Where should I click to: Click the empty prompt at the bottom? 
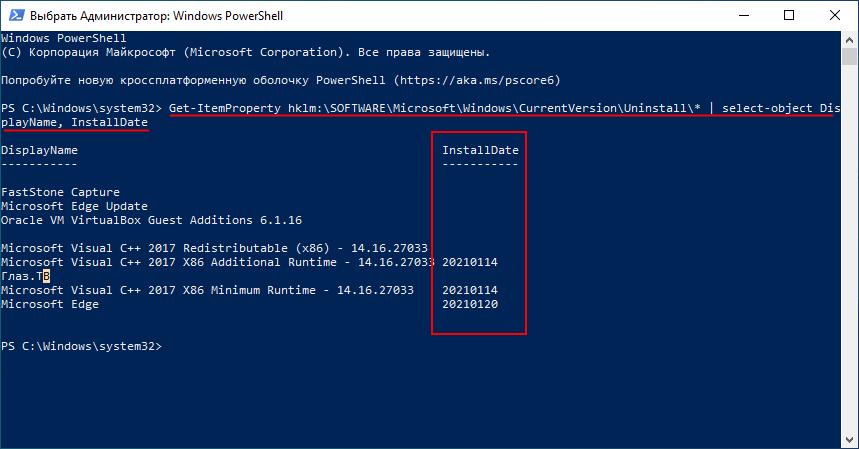(82, 347)
